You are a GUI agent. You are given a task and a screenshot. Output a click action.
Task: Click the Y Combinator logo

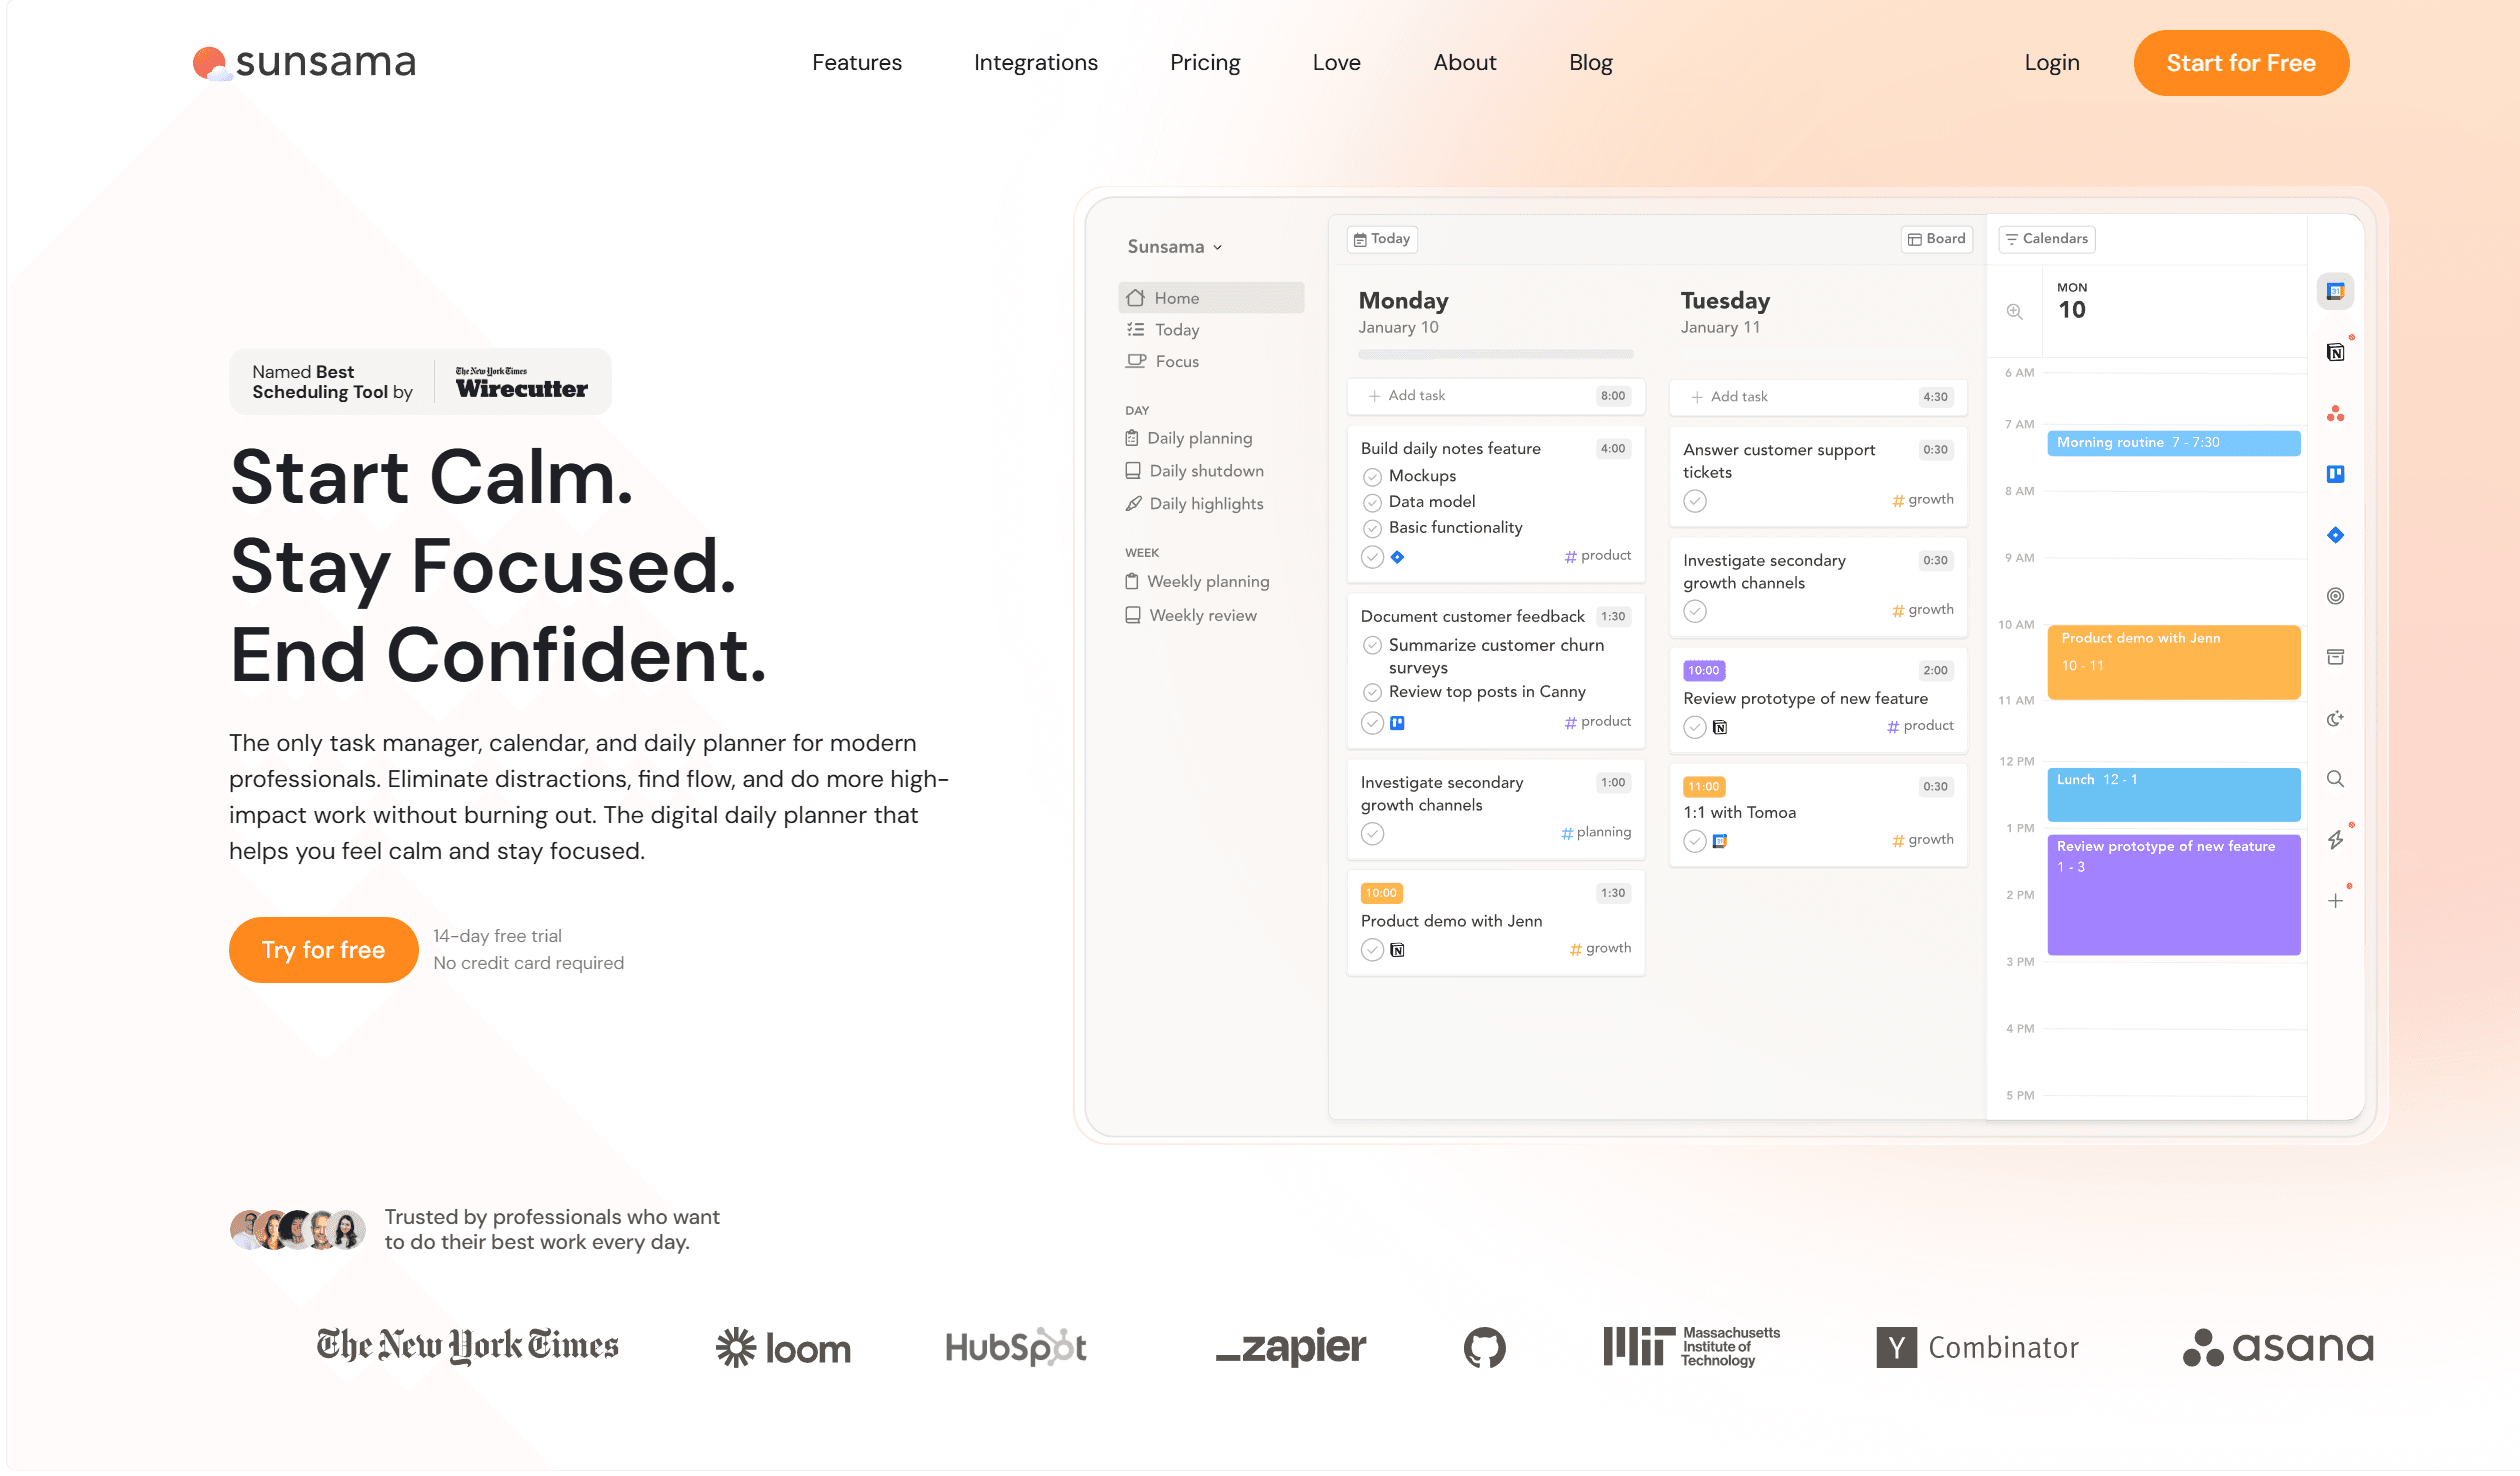click(x=1977, y=1347)
